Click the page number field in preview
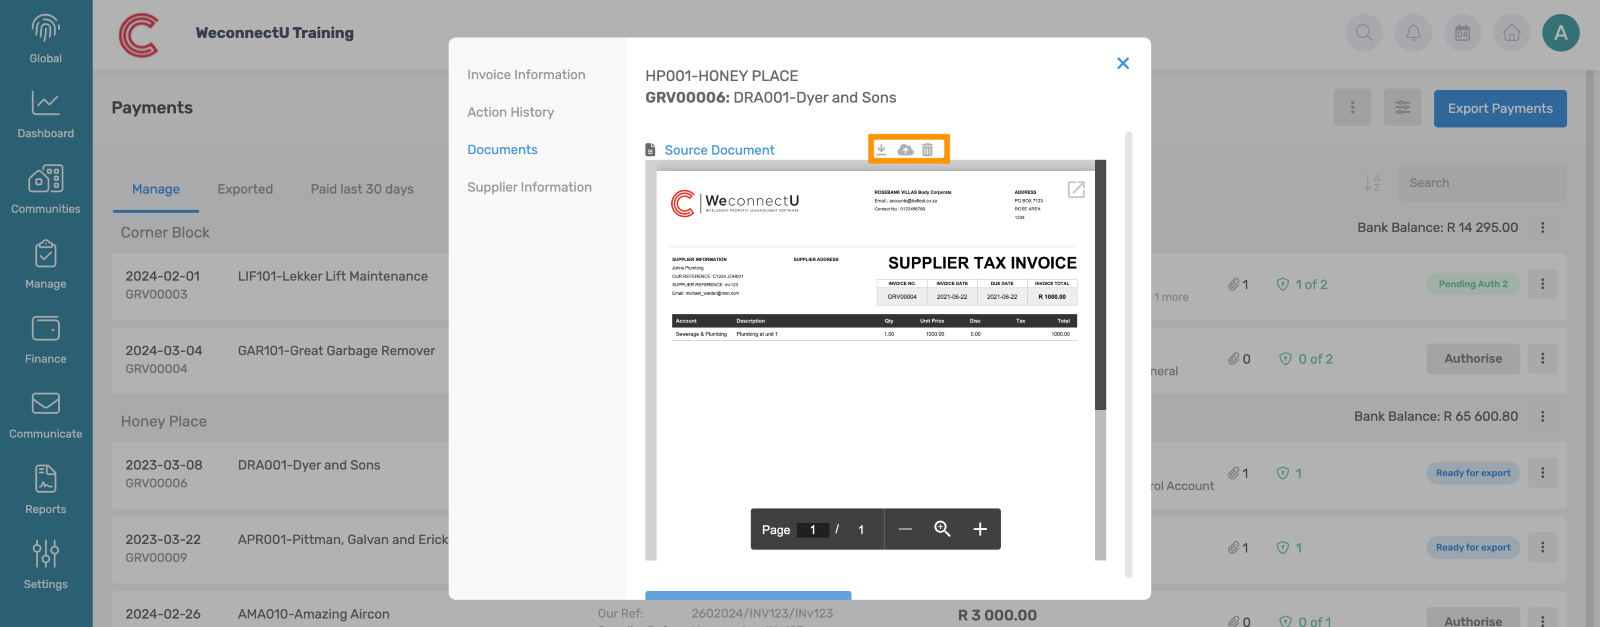Viewport: 1600px width, 627px height. (813, 530)
